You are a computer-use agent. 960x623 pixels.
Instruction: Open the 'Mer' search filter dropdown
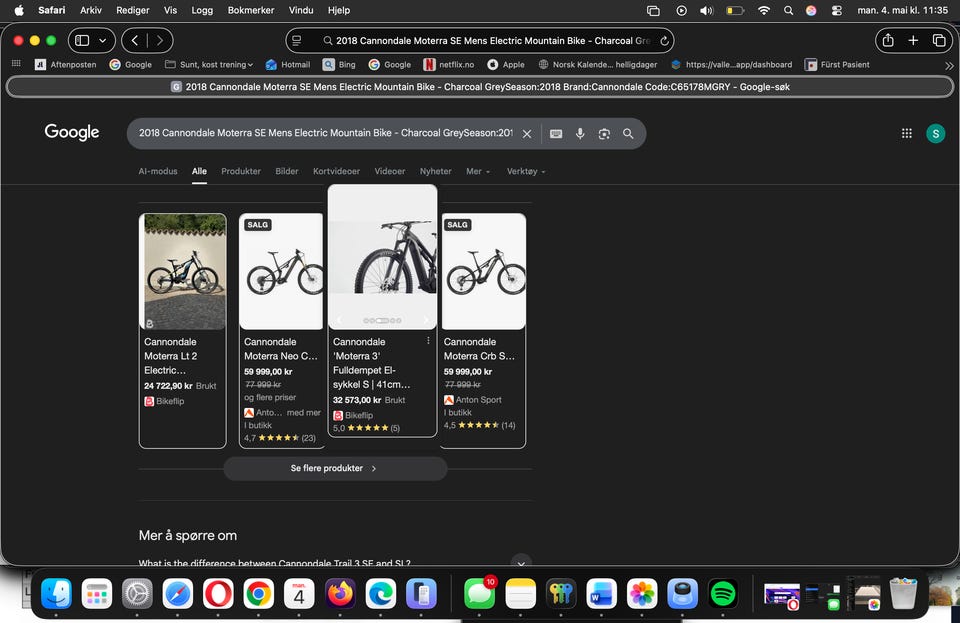[478, 171]
